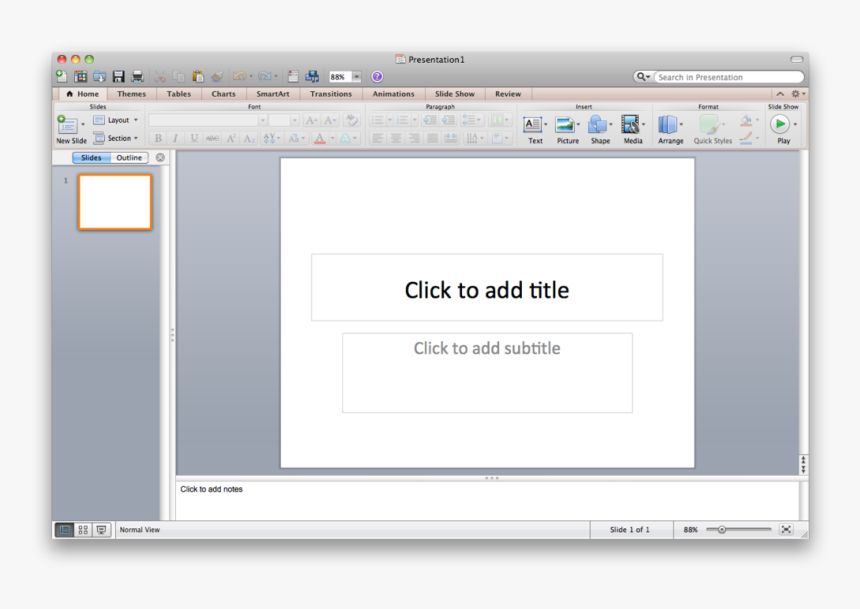Click the Save floppy disk icon
The height and width of the screenshot is (609, 860).
coord(118,76)
